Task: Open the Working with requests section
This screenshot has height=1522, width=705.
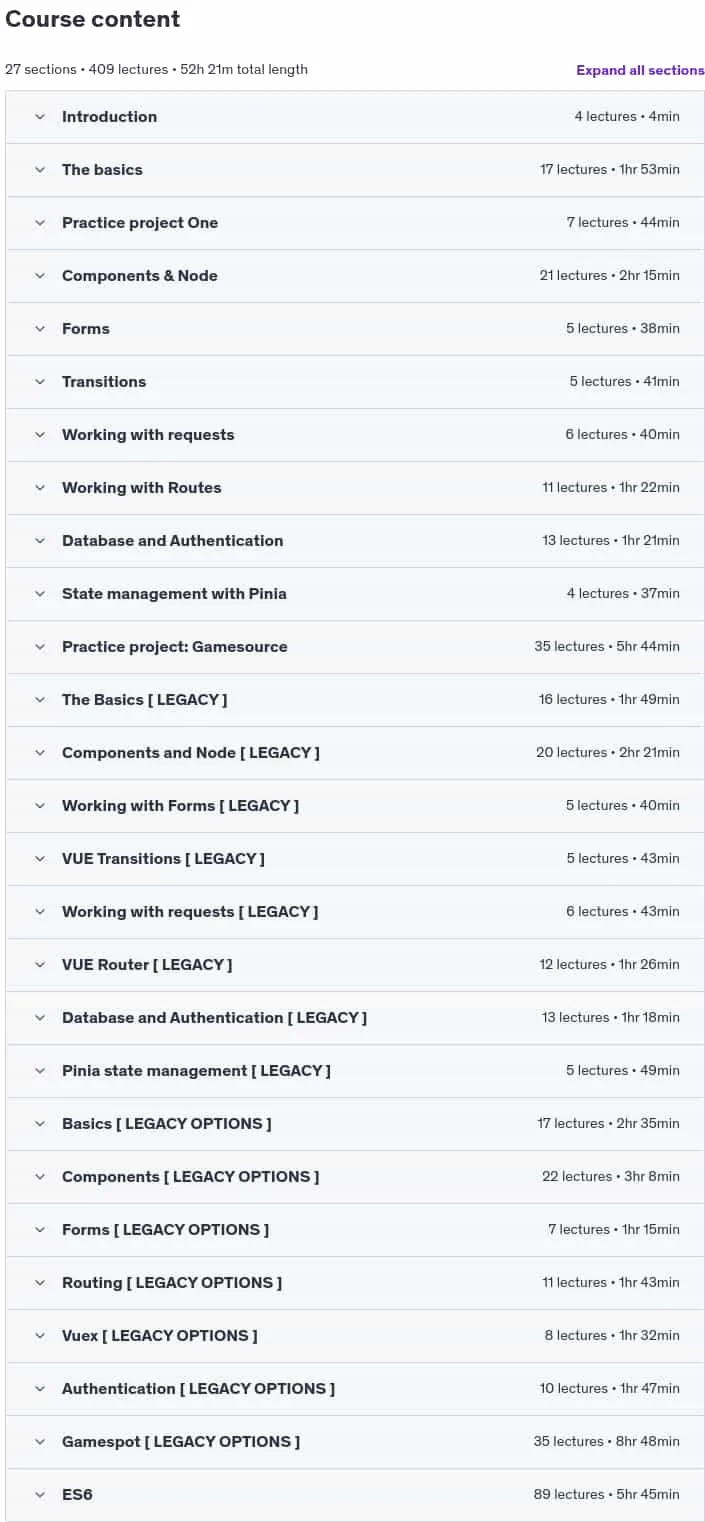Action: [355, 435]
